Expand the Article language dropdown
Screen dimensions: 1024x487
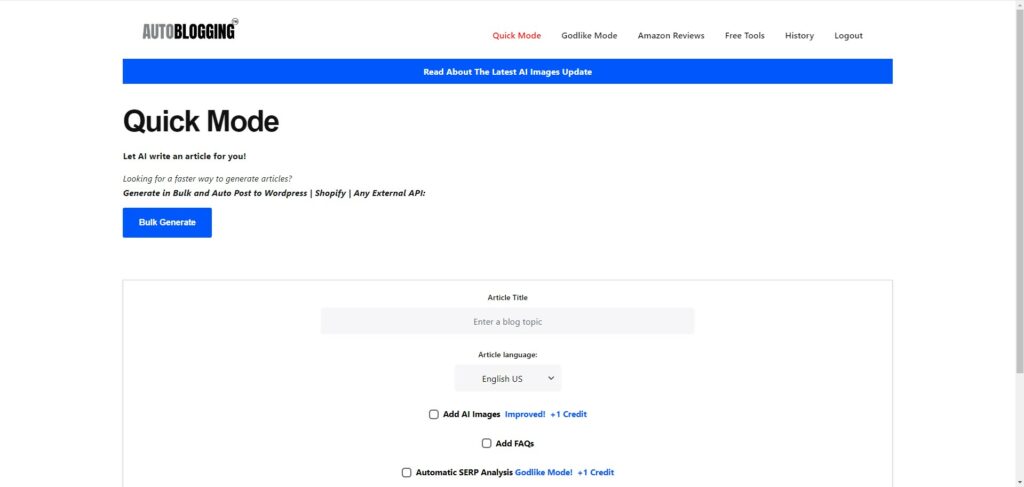[x=507, y=379]
